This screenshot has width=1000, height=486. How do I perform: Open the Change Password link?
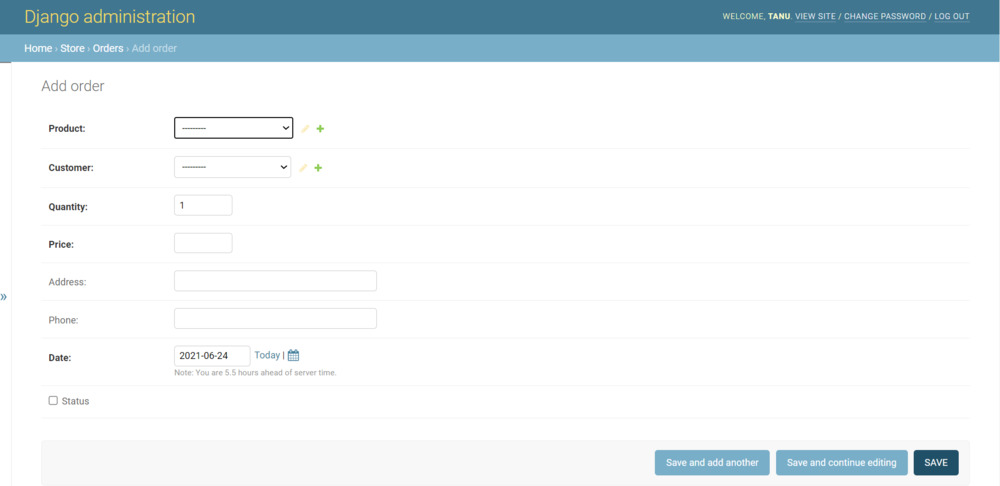884,17
